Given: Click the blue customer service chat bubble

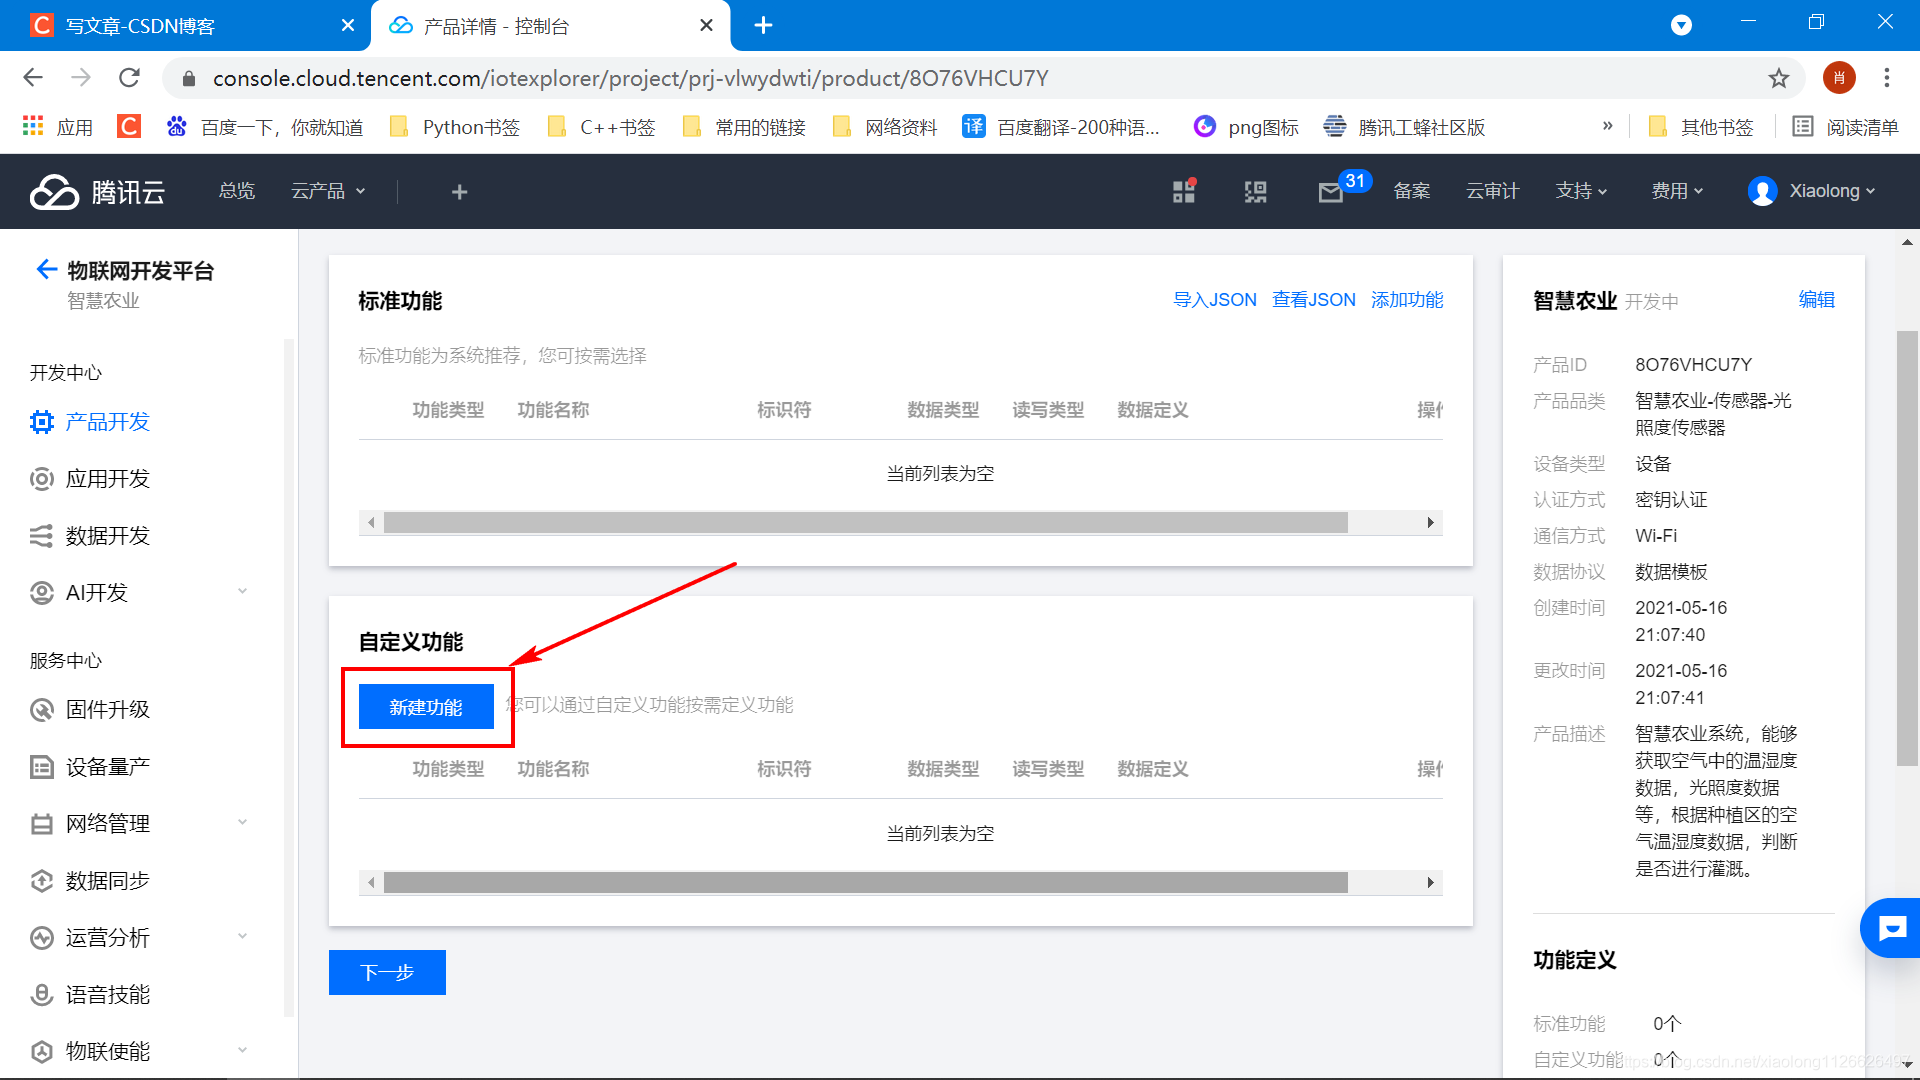Looking at the screenshot, I should click(1891, 929).
